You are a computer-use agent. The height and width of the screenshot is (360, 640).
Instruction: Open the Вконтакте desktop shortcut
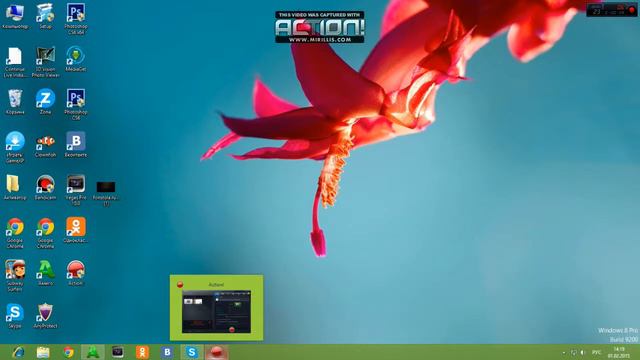76,144
